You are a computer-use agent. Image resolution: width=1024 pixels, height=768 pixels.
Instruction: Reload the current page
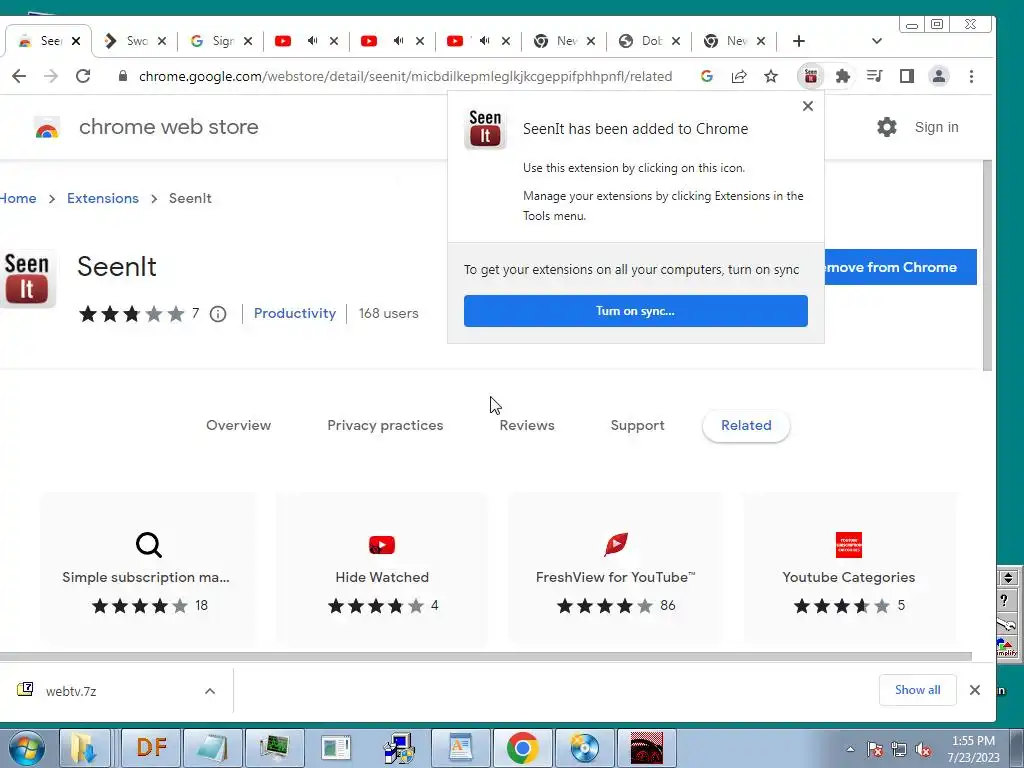(x=83, y=76)
